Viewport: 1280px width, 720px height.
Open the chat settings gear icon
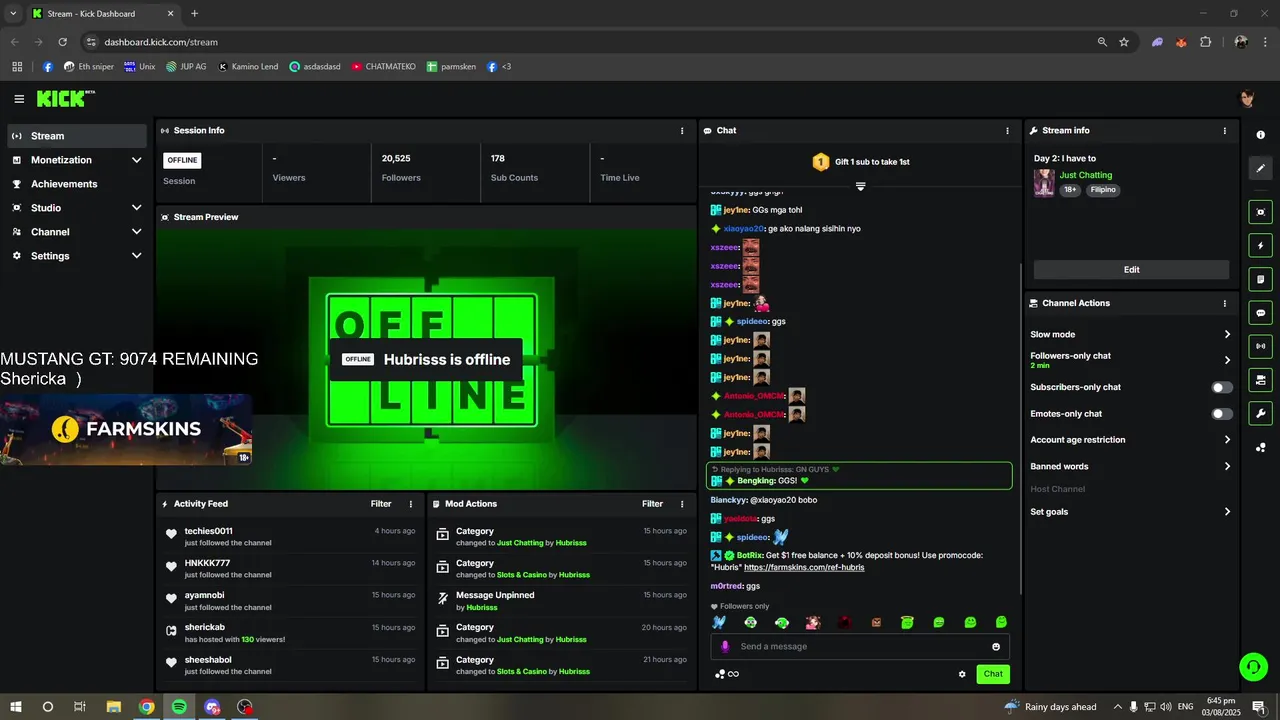tap(962, 674)
